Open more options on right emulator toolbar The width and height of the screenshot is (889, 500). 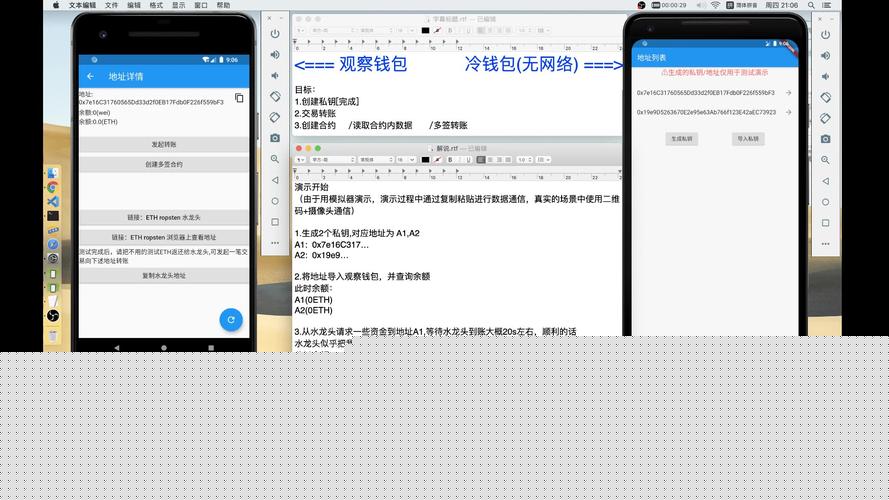pyautogui.click(x=826, y=243)
